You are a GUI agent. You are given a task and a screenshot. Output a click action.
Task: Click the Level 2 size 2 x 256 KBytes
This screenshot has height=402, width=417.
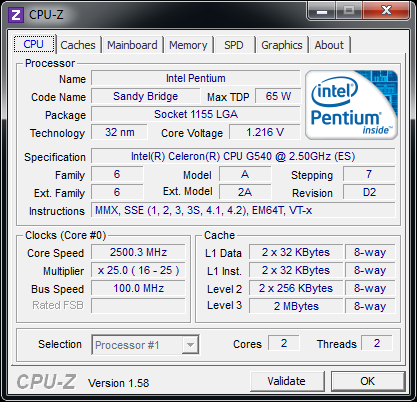pos(296,288)
